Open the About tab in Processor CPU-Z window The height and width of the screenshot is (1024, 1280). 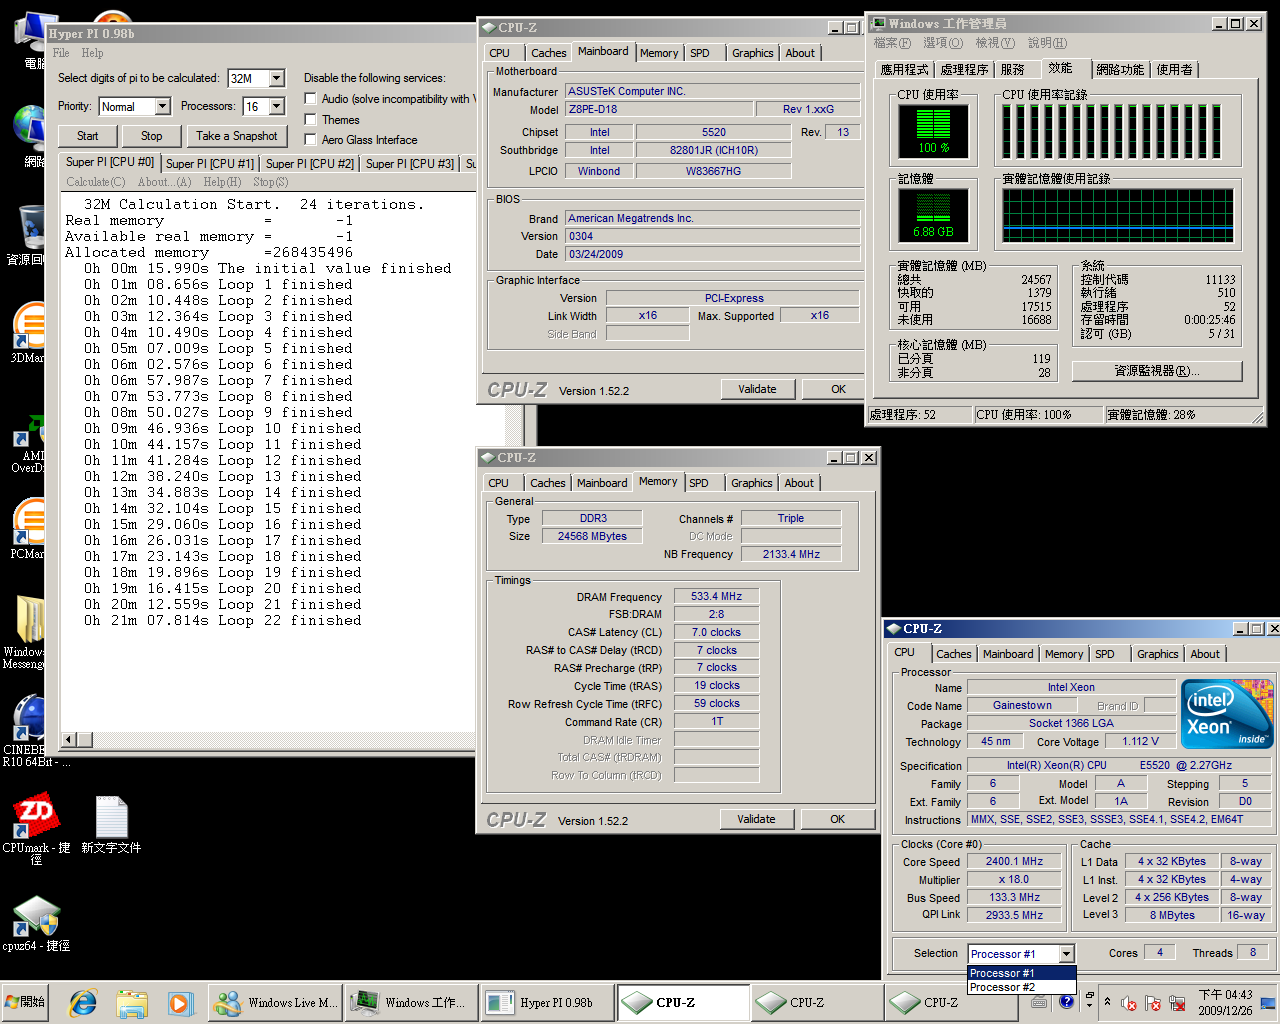(x=1205, y=654)
